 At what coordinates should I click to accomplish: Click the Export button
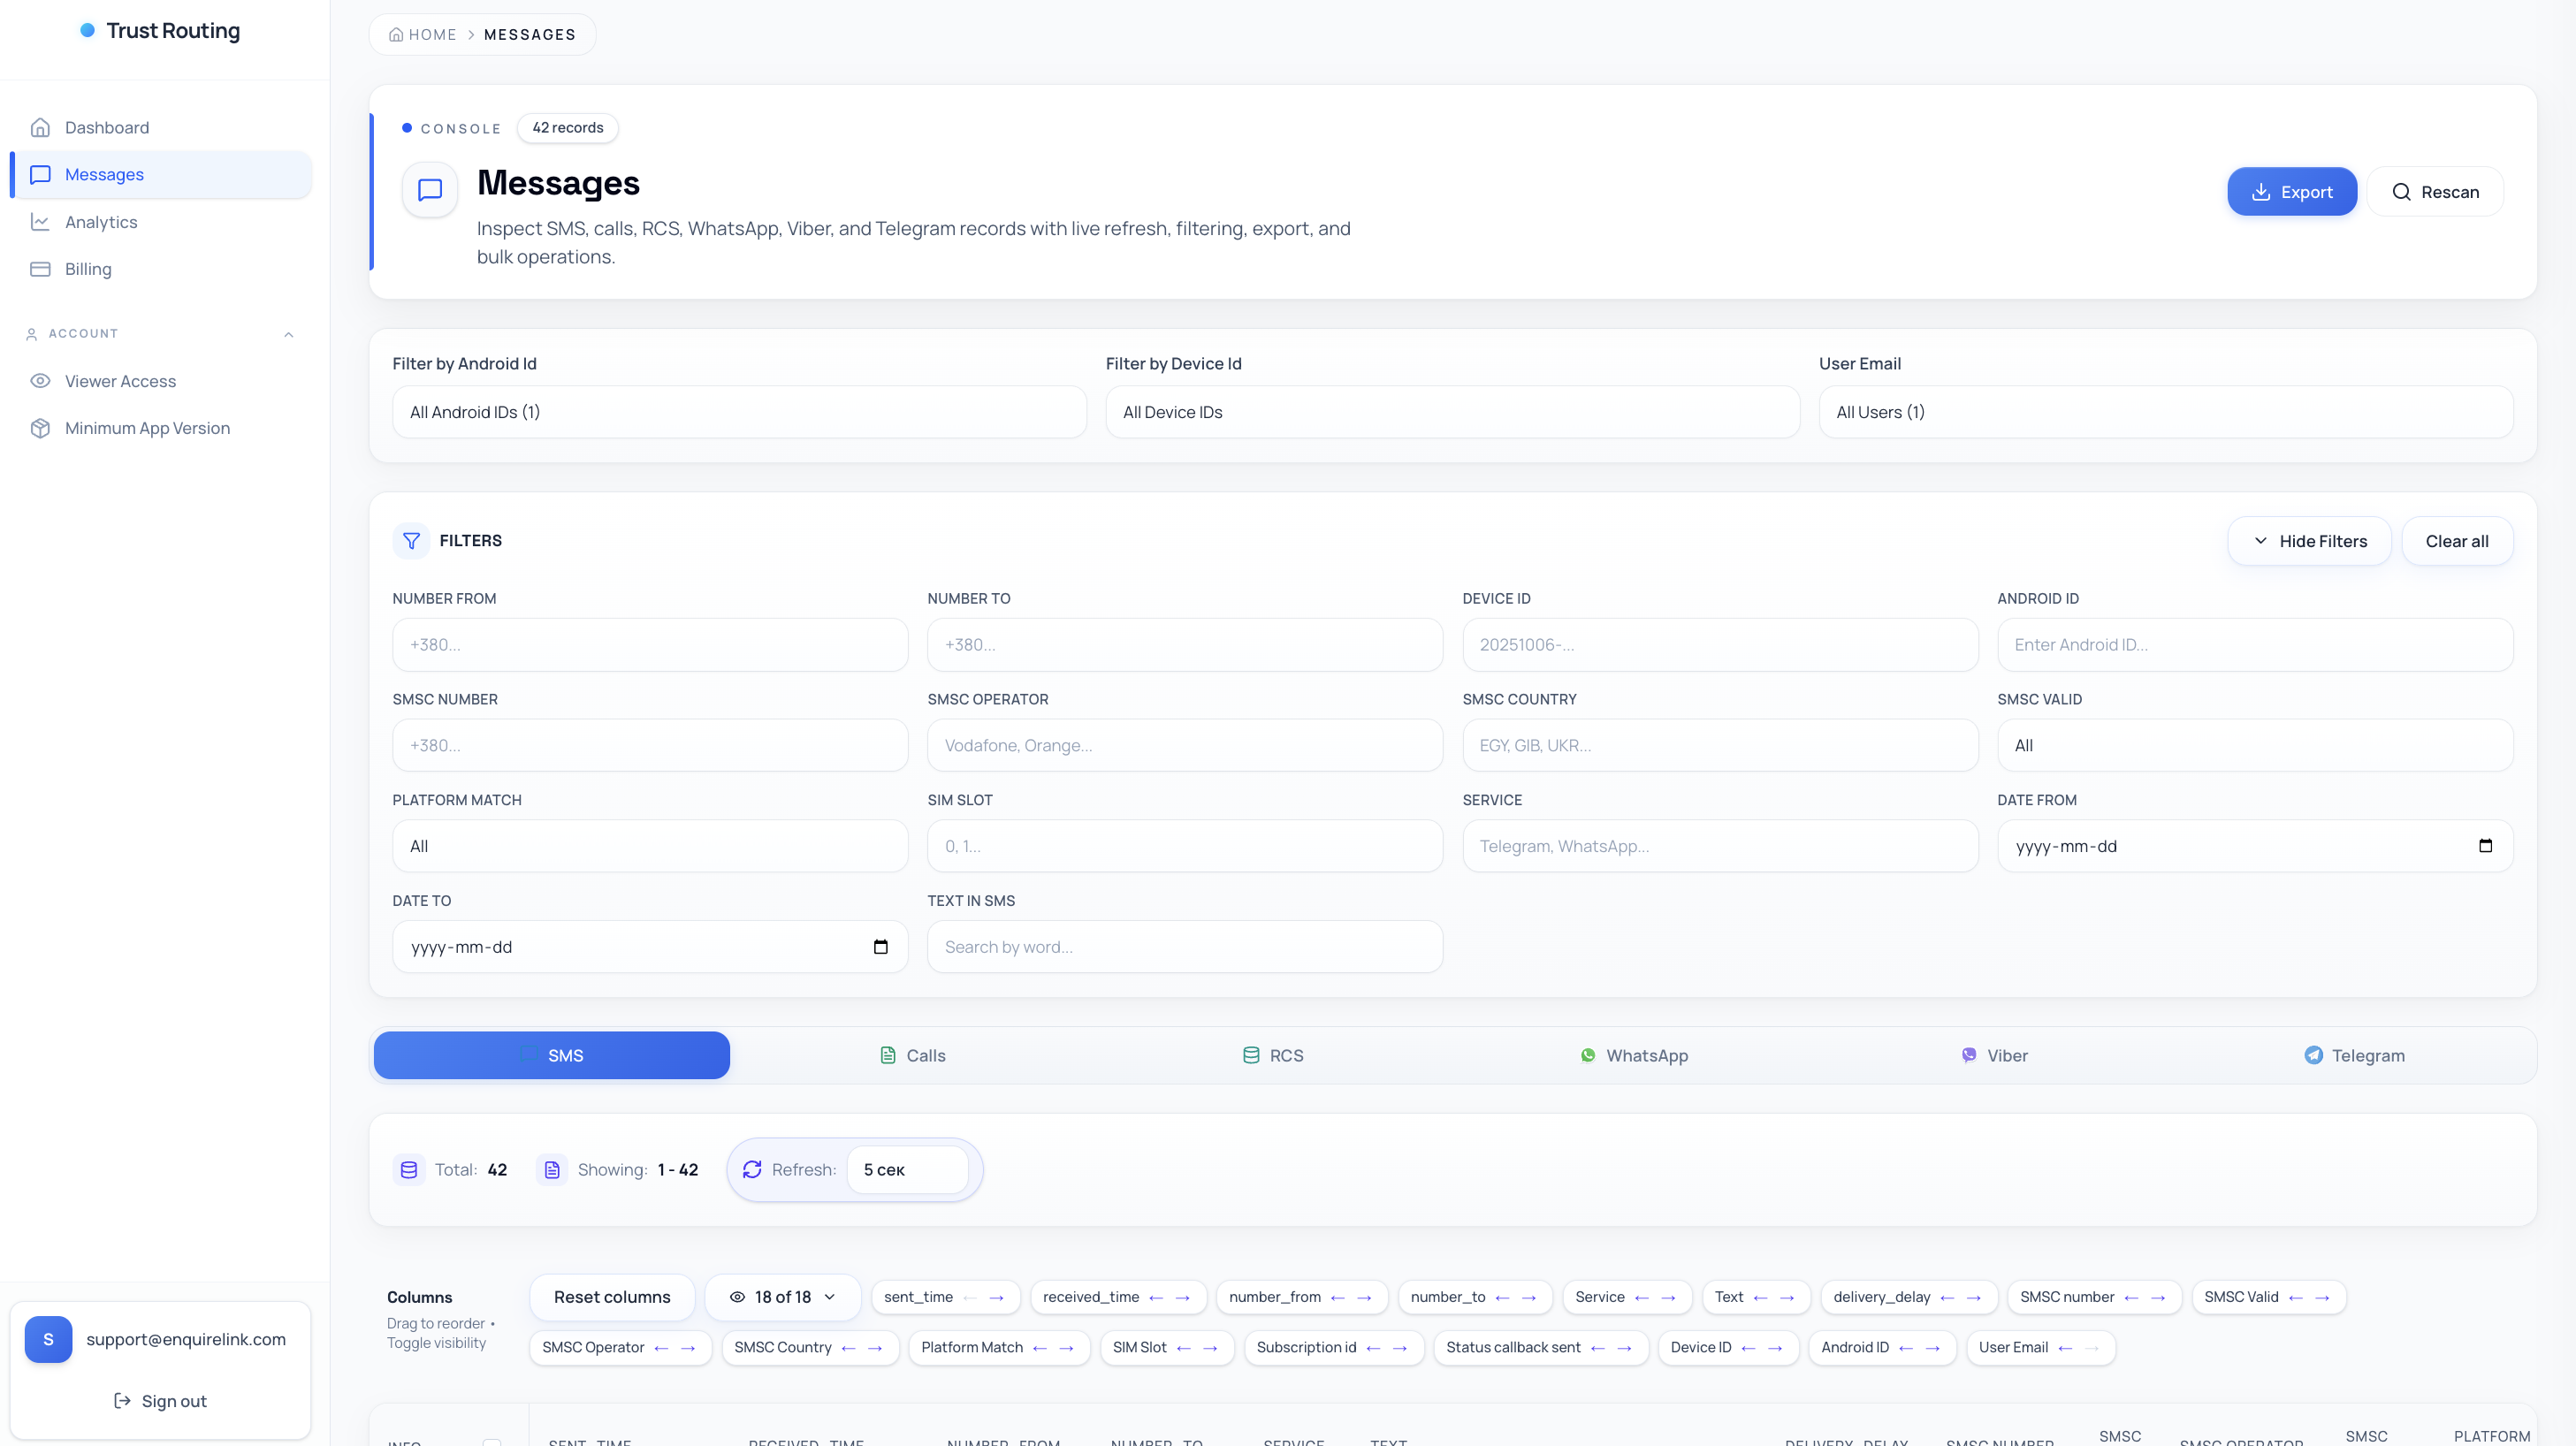tap(2291, 192)
